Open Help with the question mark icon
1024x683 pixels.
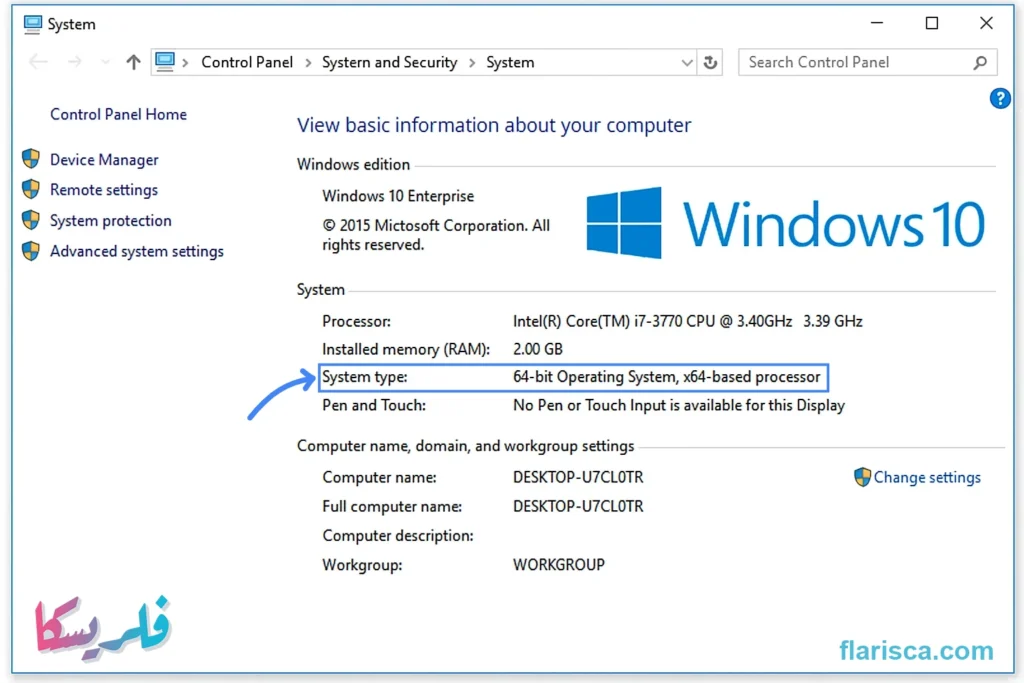coord(1000,99)
